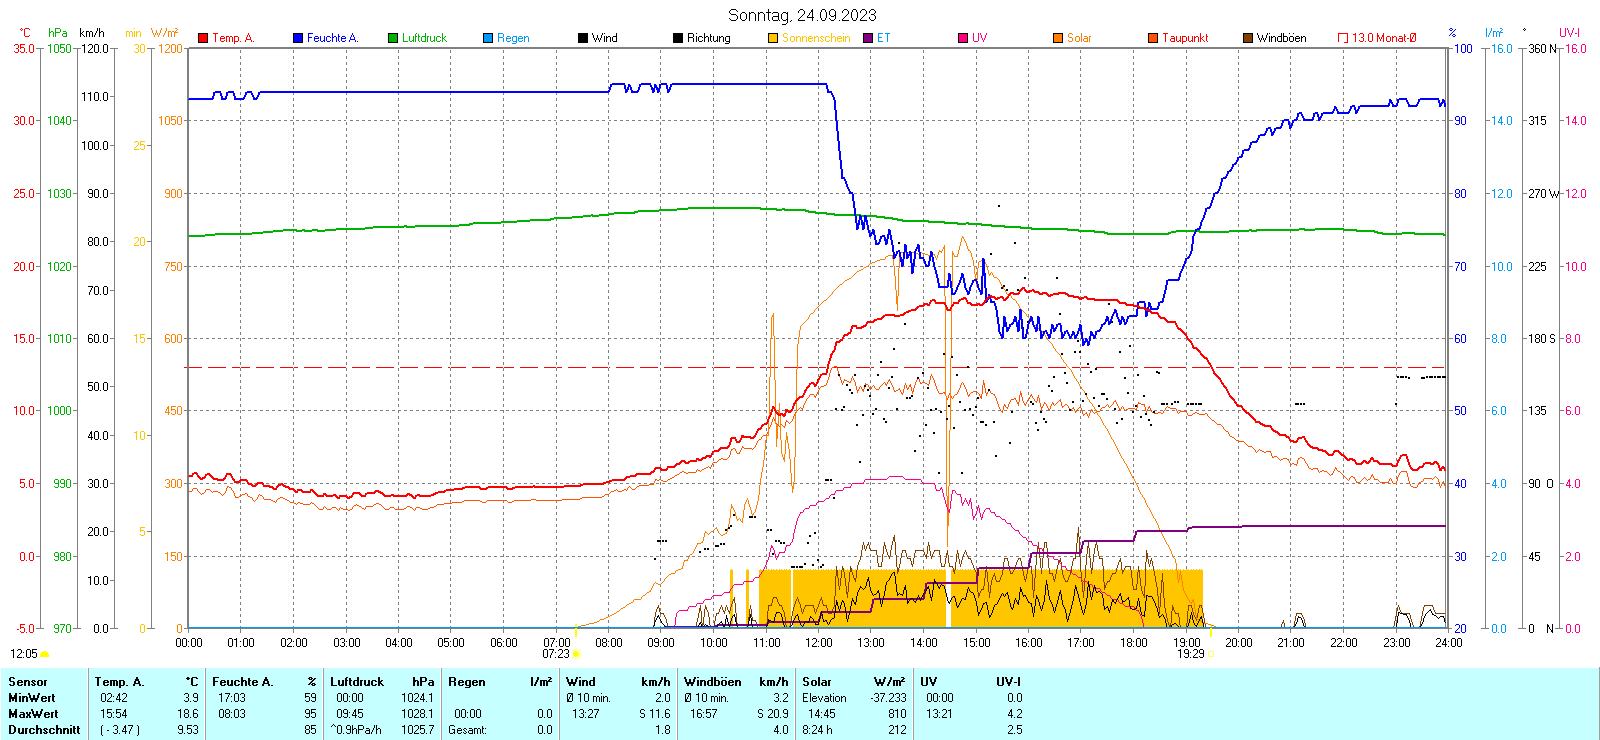Viewport: 1600px width, 740px height.
Task: Click the yellow Sonnenschein legend square
Action: (773, 38)
